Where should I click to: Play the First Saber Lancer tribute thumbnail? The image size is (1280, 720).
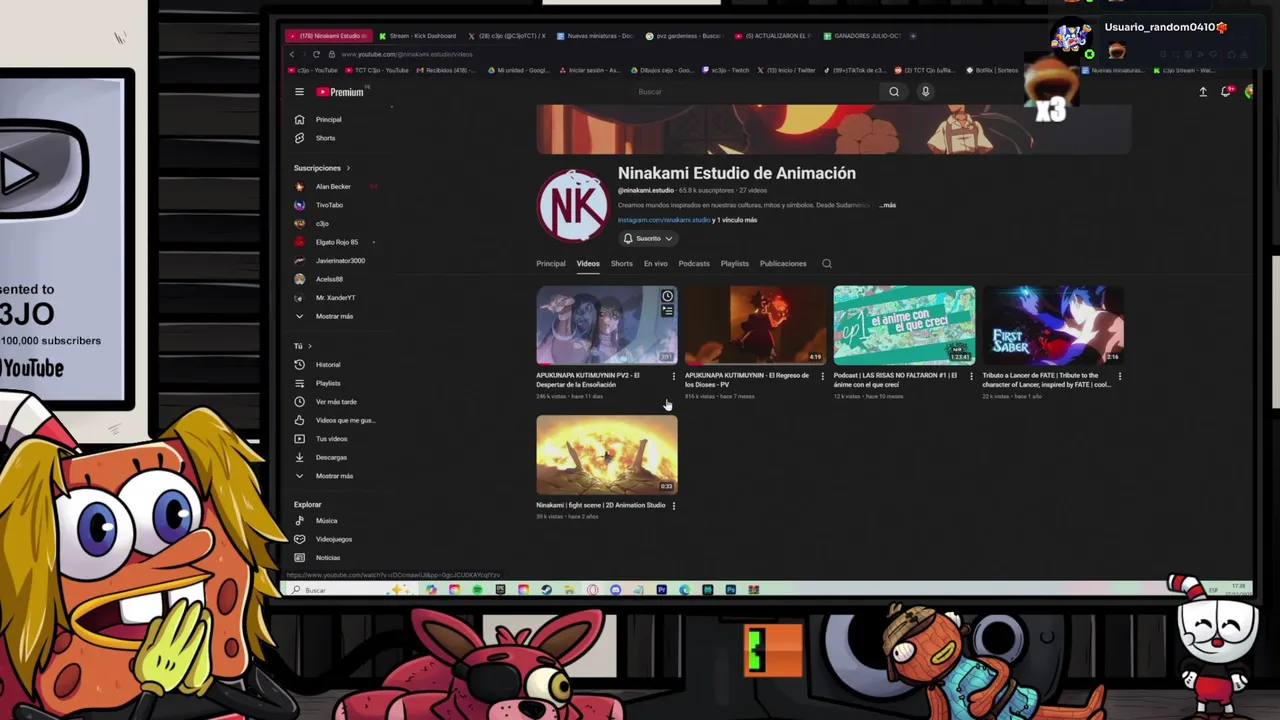1053,325
